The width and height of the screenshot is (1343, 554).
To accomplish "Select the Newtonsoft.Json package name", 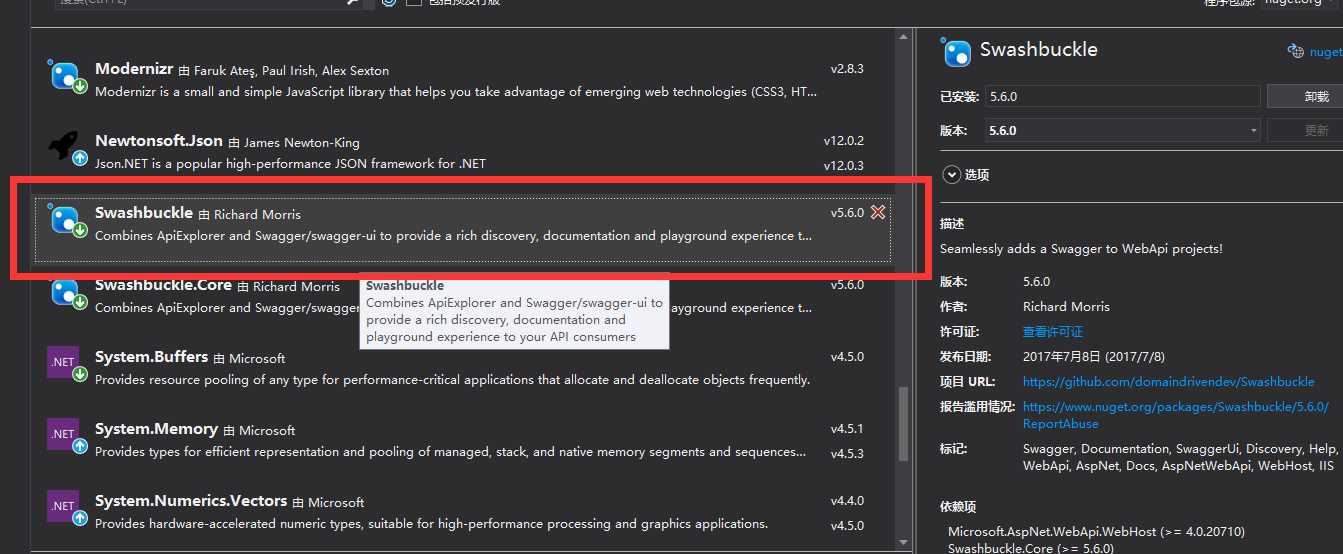I will point(159,141).
